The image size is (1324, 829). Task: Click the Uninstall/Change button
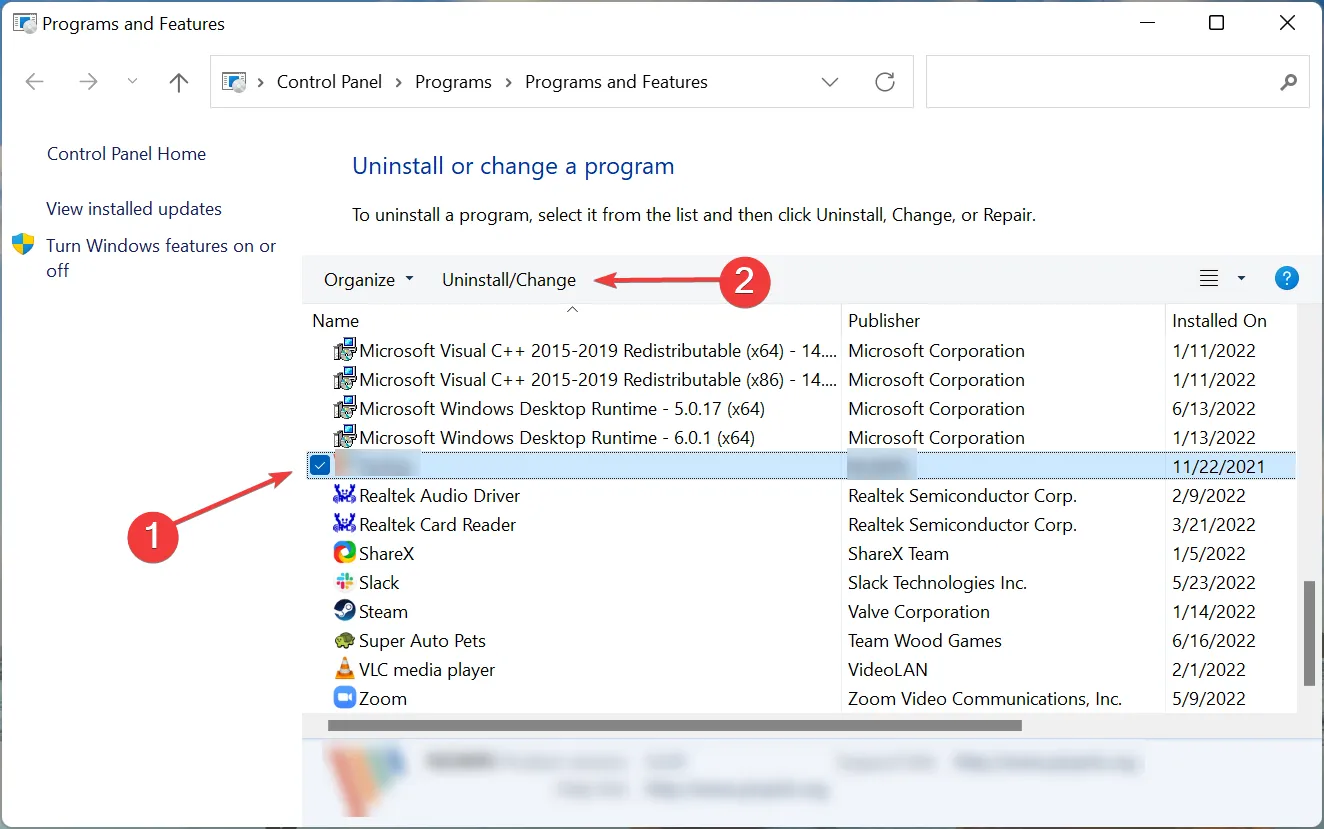click(x=509, y=280)
